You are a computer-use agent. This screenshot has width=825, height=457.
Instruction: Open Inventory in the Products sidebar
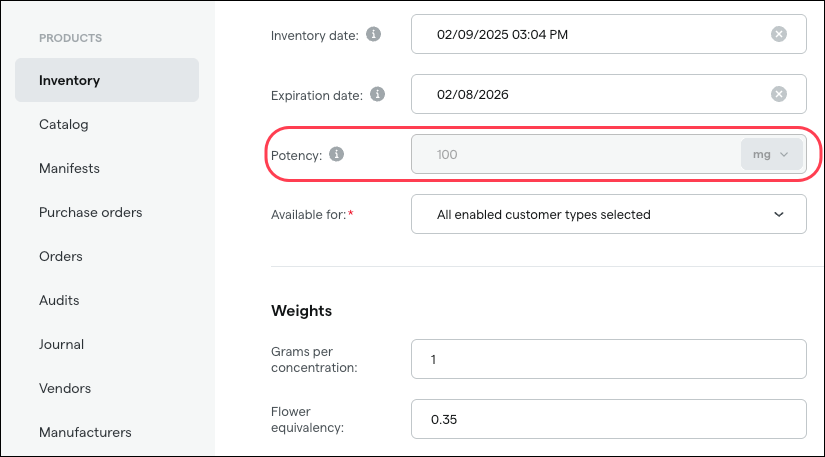[107, 80]
